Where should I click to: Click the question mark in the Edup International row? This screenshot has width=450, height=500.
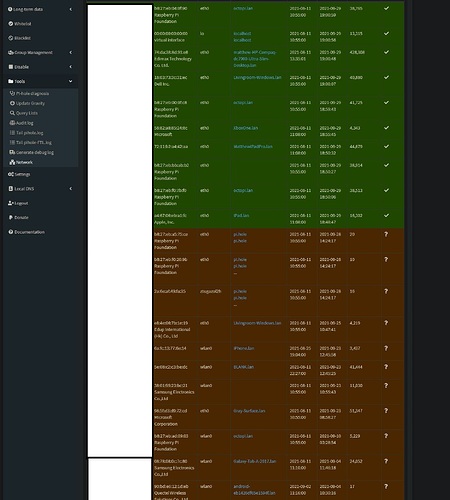click(386, 323)
